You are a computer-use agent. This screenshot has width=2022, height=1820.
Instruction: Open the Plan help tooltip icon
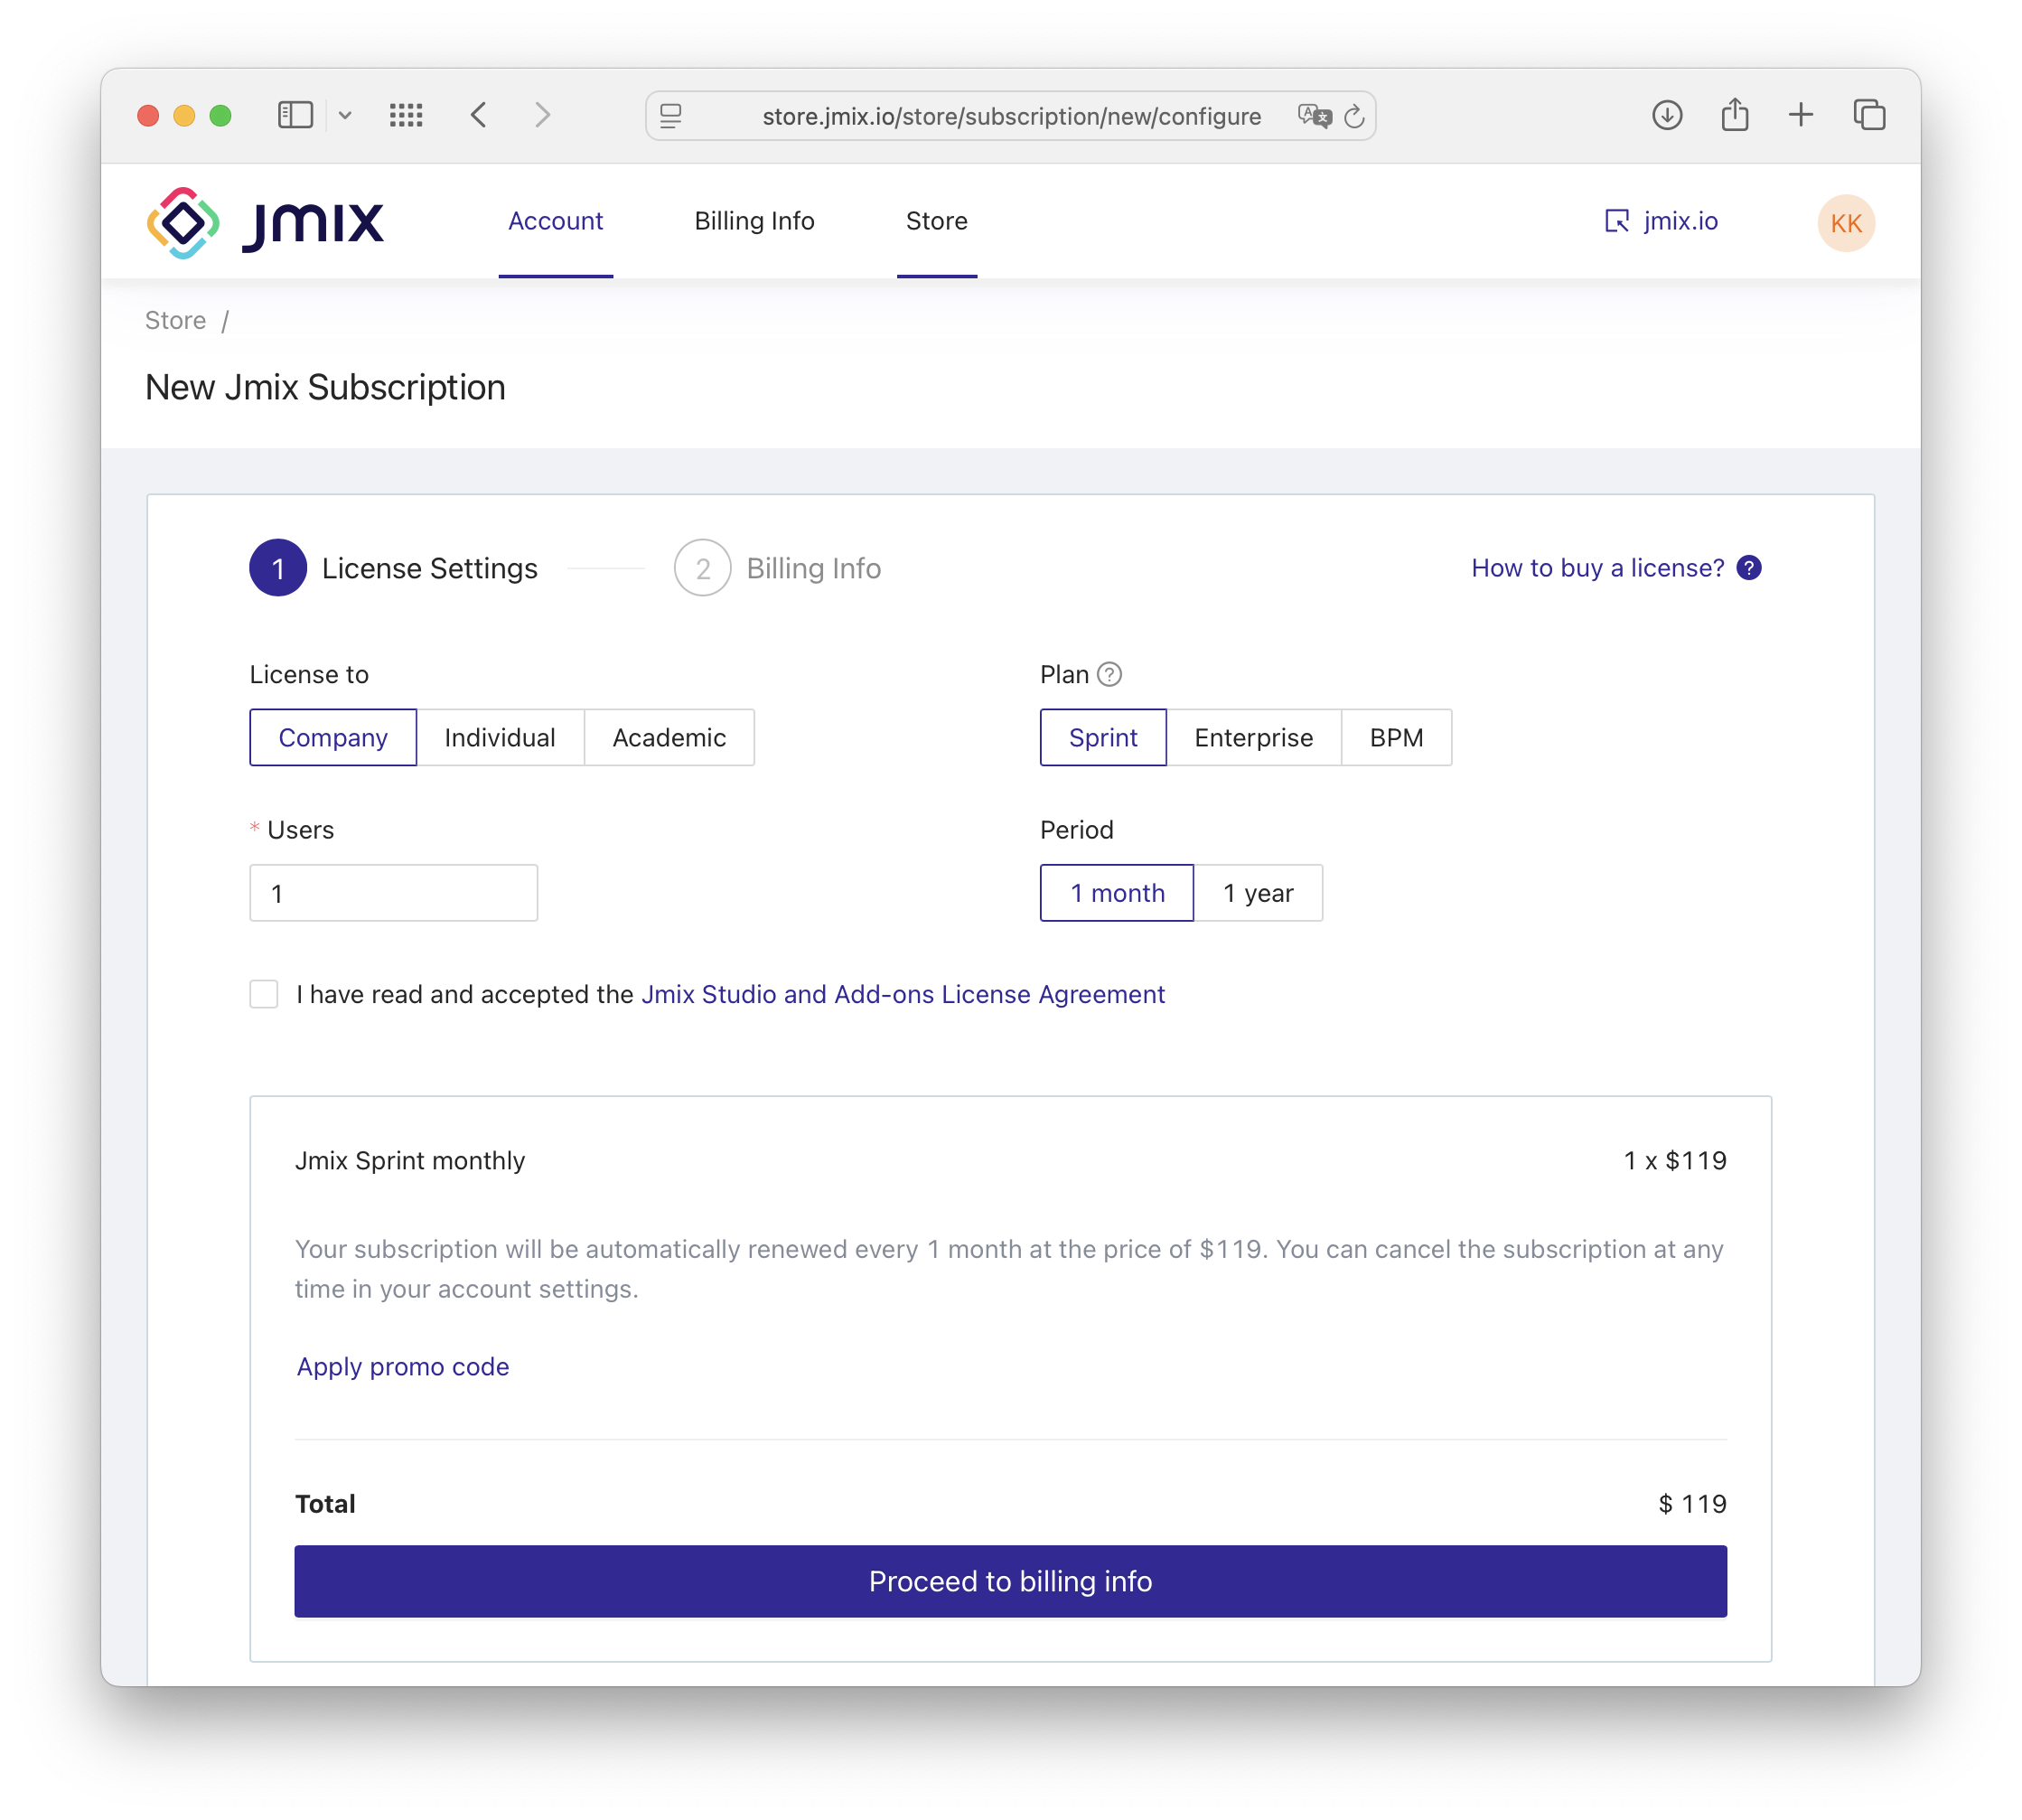(x=1112, y=674)
